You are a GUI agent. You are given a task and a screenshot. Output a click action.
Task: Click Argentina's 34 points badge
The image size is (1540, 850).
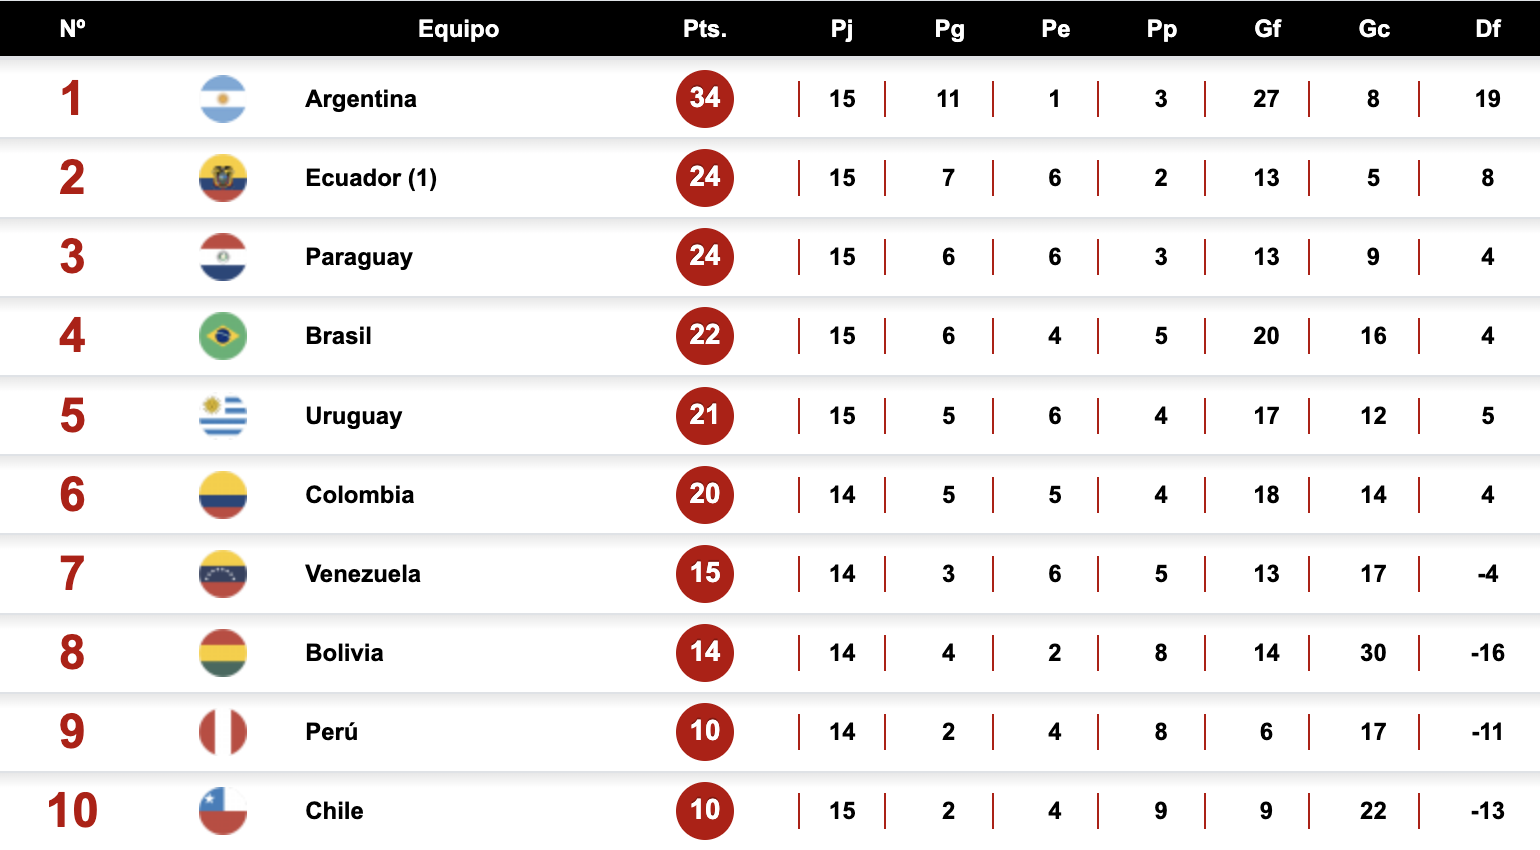pyautogui.click(x=705, y=98)
